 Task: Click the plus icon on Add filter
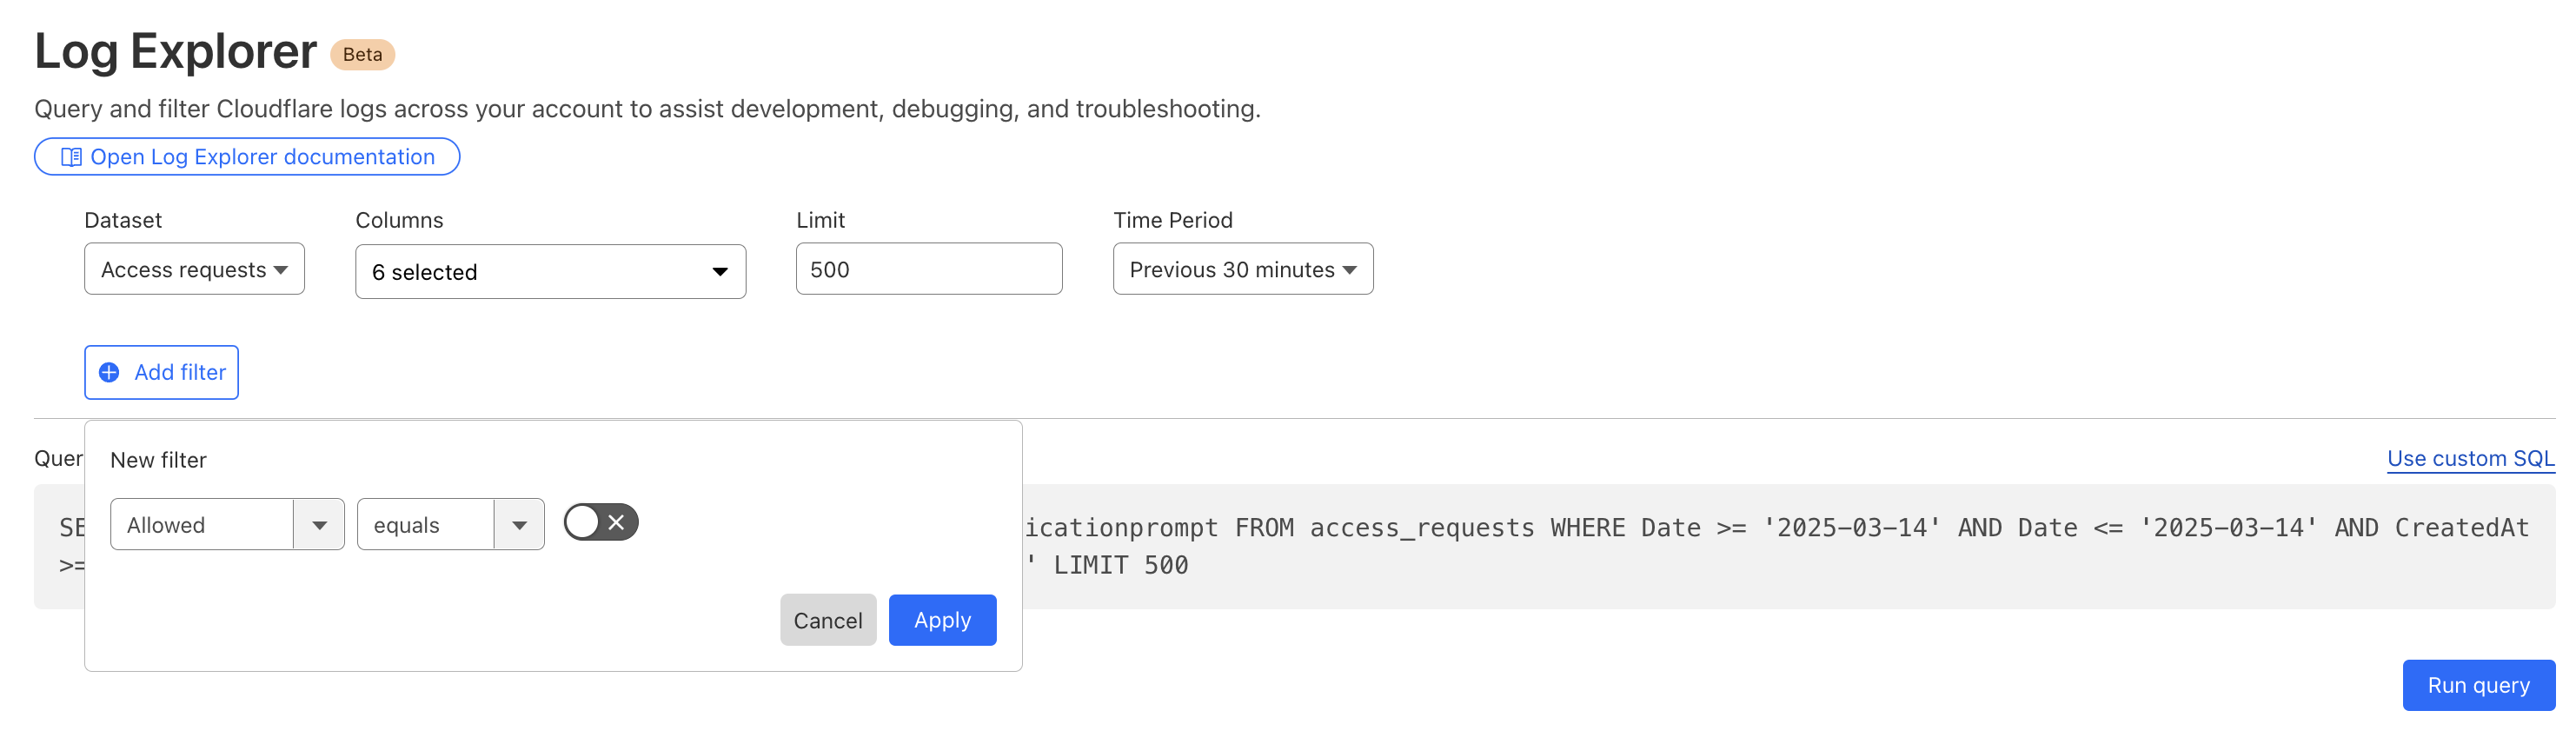tap(109, 372)
